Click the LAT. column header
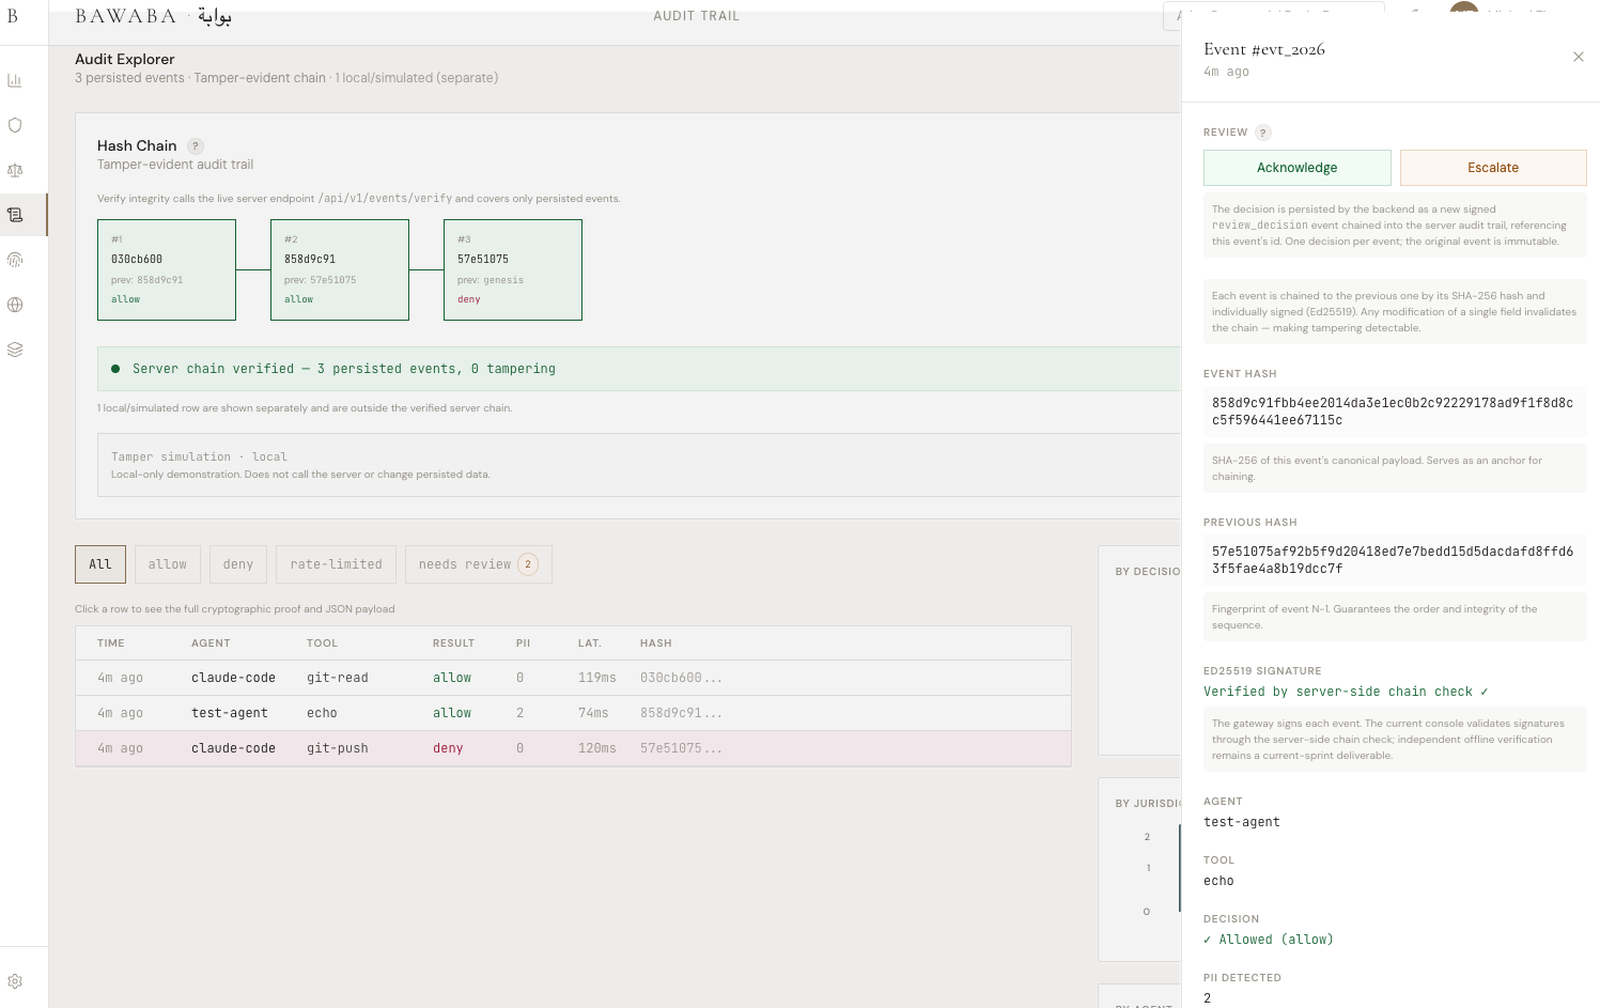Image resolution: width=1600 pixels, height=1008 pixels. point(590,643)
